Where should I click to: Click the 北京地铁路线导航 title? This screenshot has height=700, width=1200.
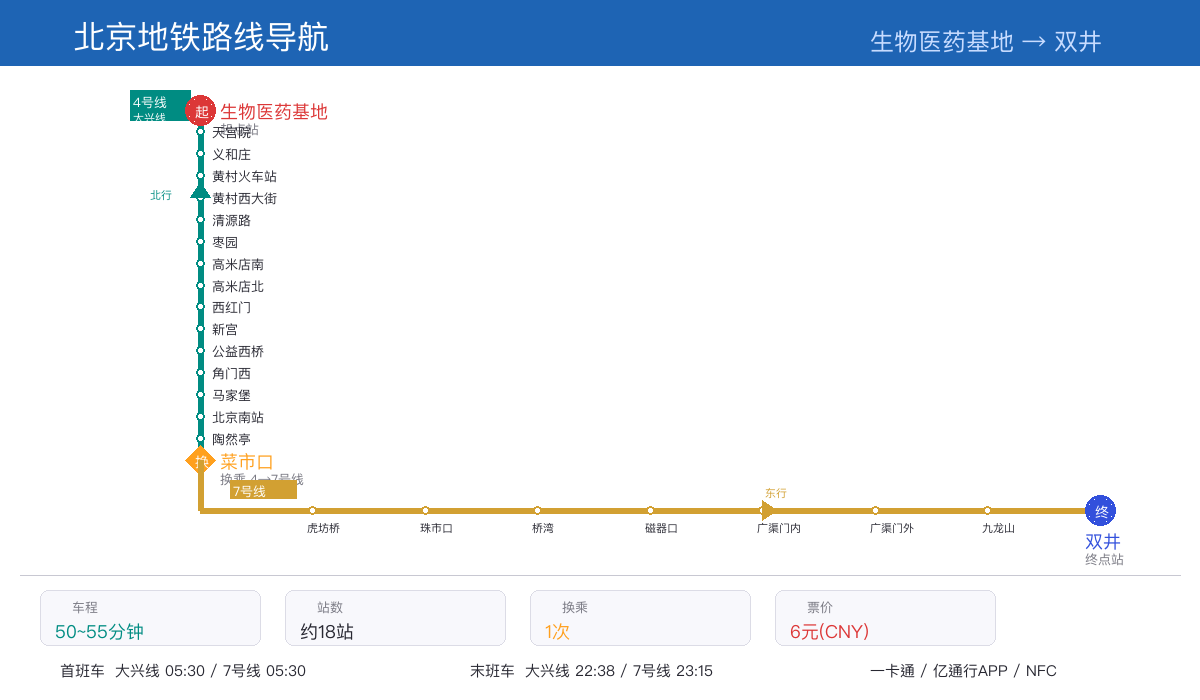(x=201, y=37)
